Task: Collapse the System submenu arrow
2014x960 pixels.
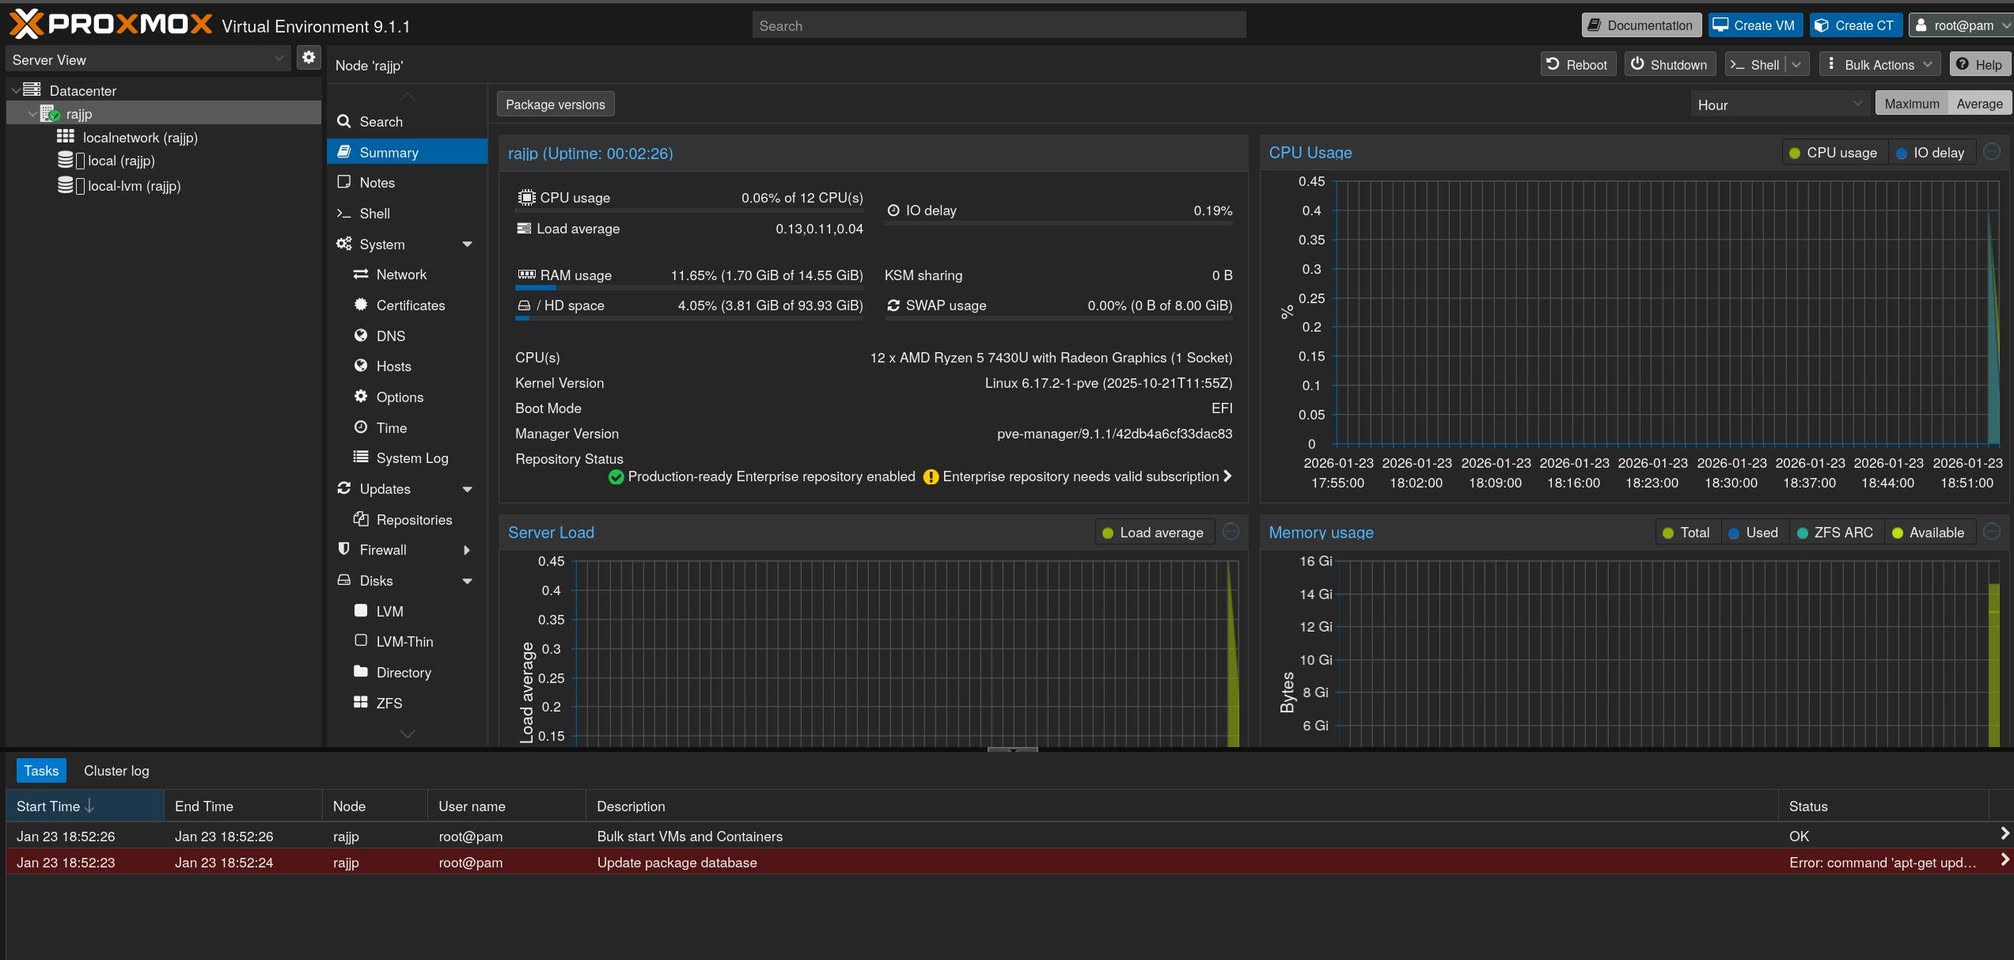Action: [467, 245]
